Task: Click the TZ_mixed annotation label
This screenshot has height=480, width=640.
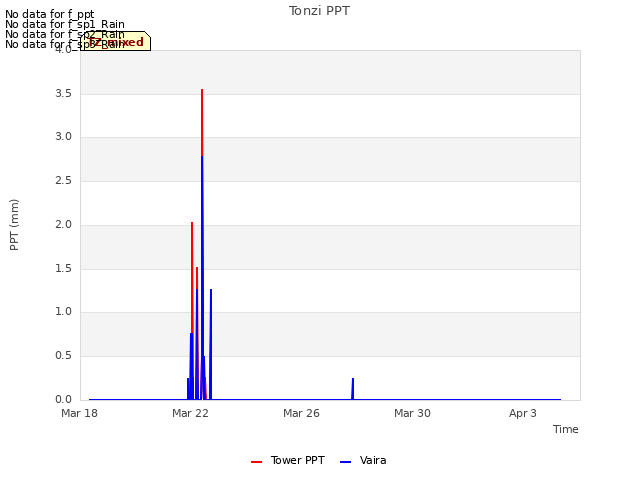Action: point(116,41)
